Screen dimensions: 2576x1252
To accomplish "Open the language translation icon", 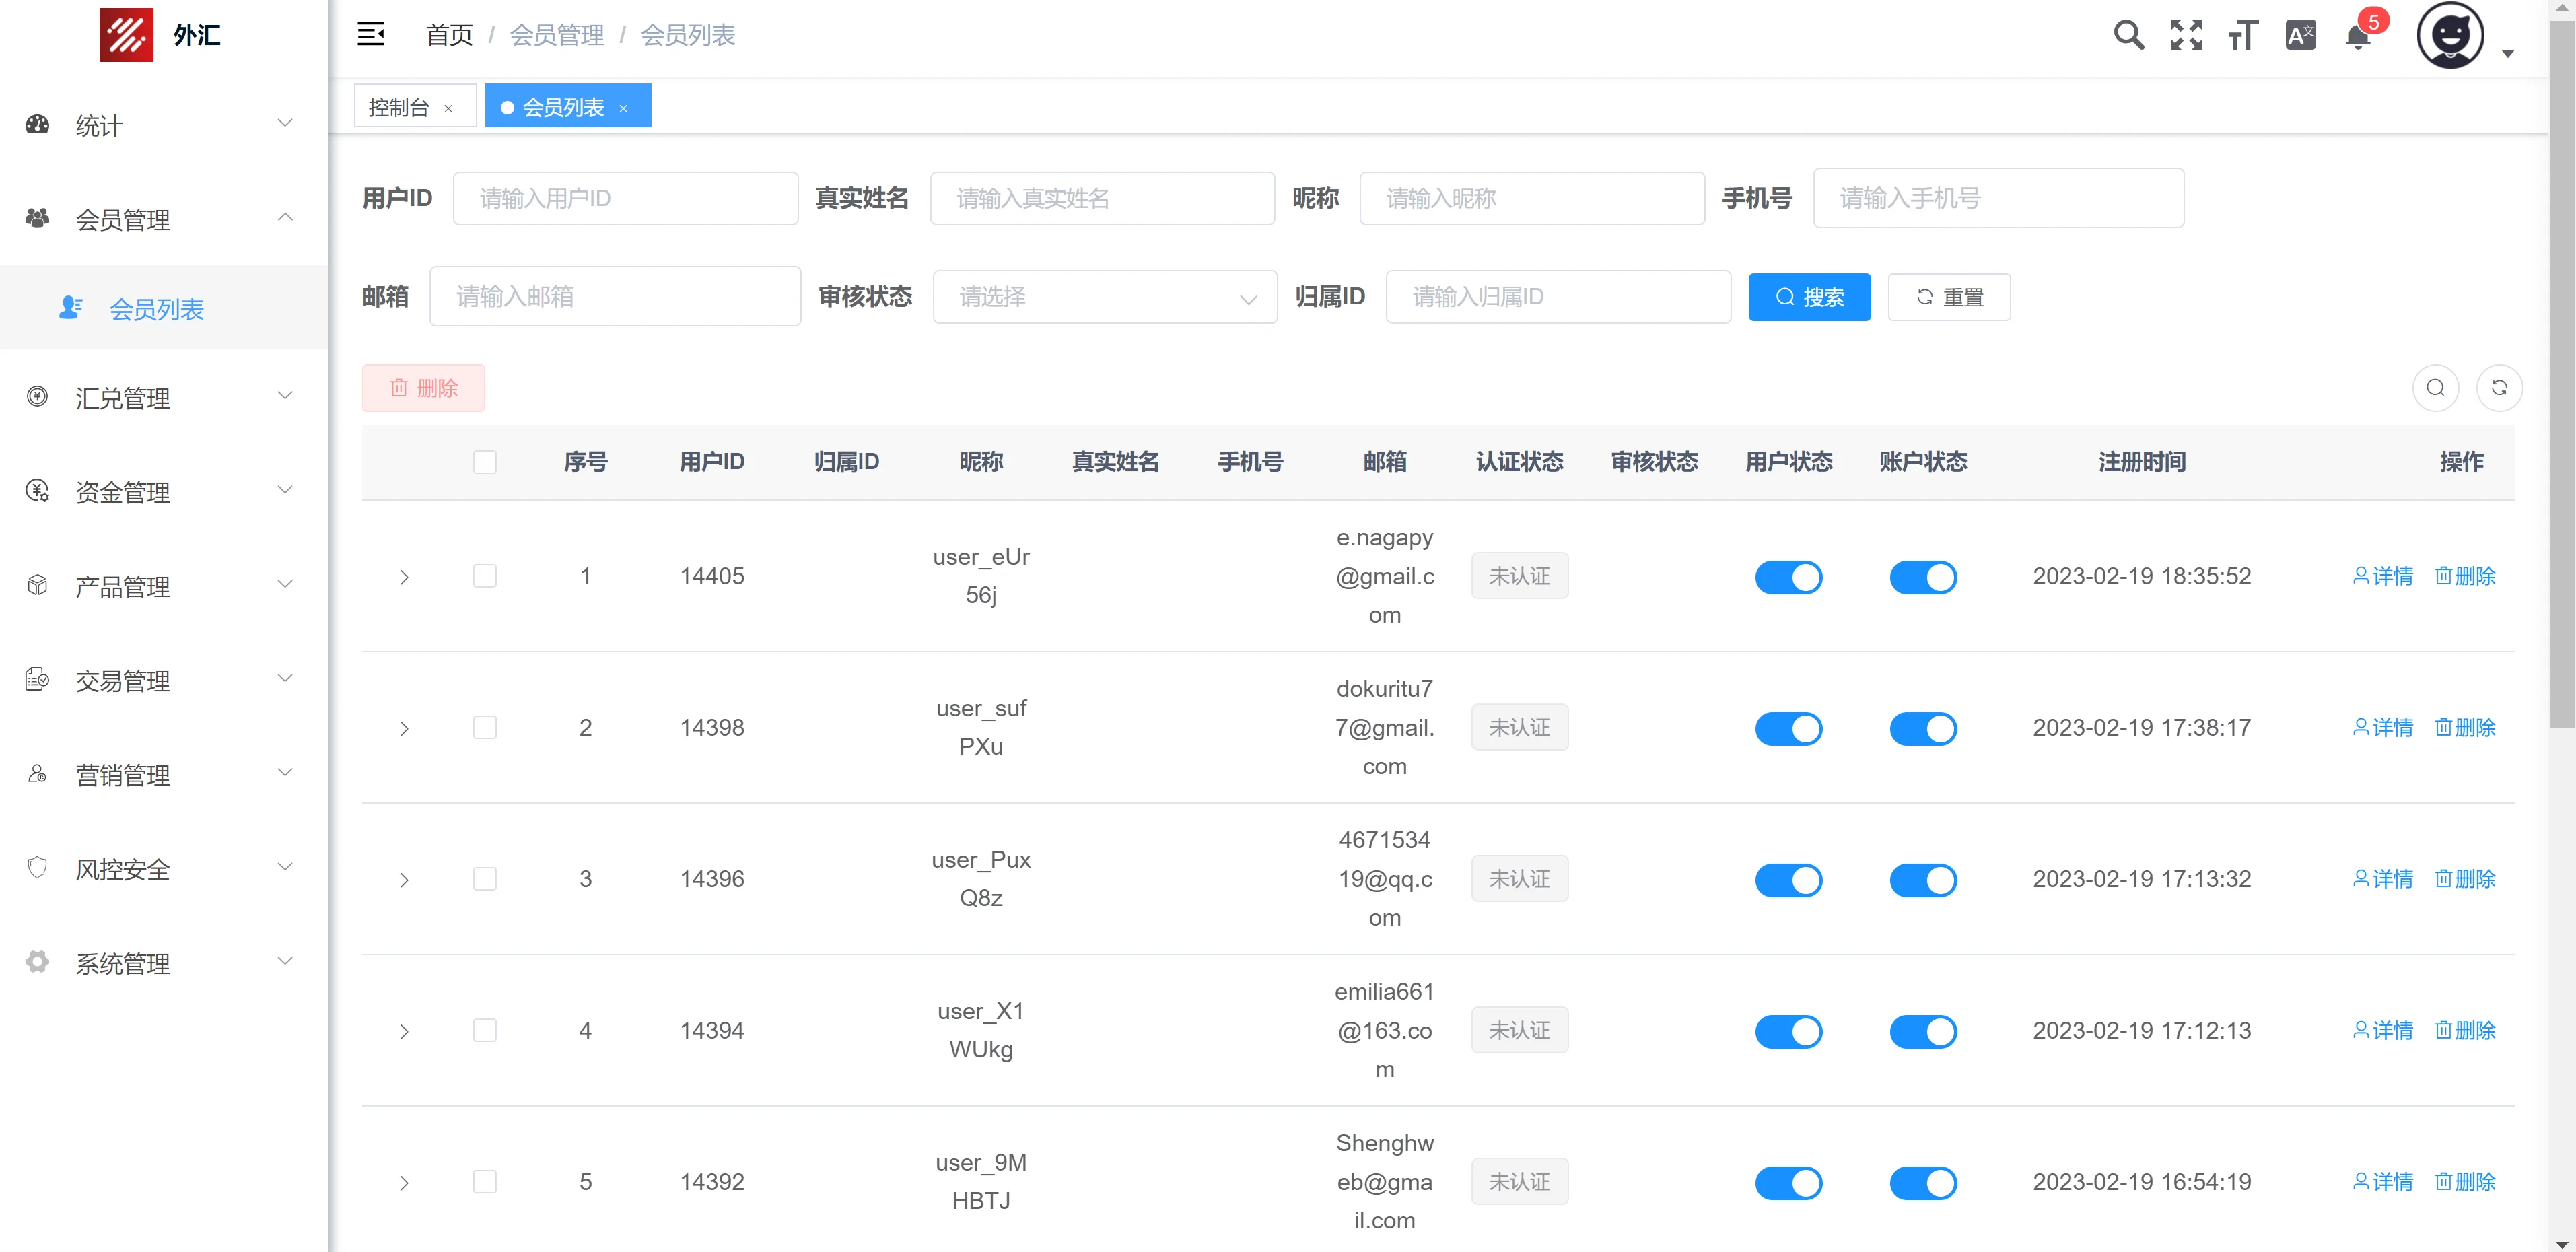I will [2300, 36].
